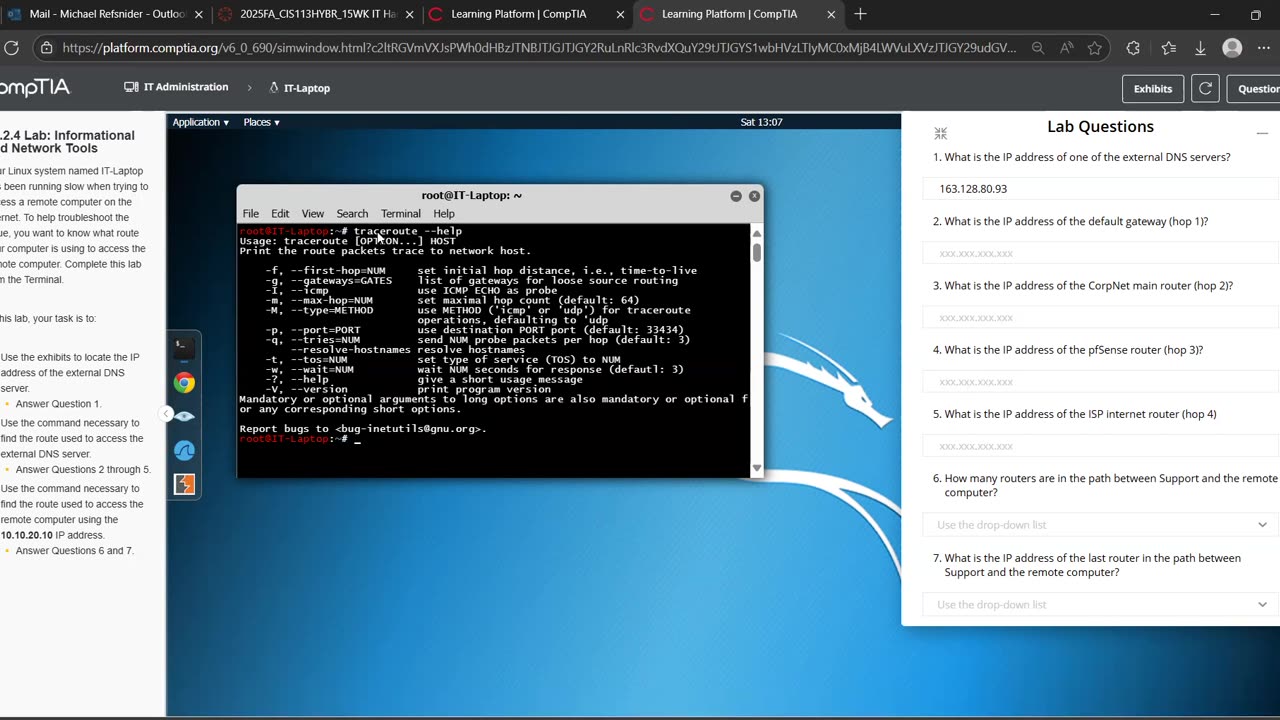Open the Burp Suite icon in the dock
This screenshot has width=1280, height=720.
(x=184, y=485)
